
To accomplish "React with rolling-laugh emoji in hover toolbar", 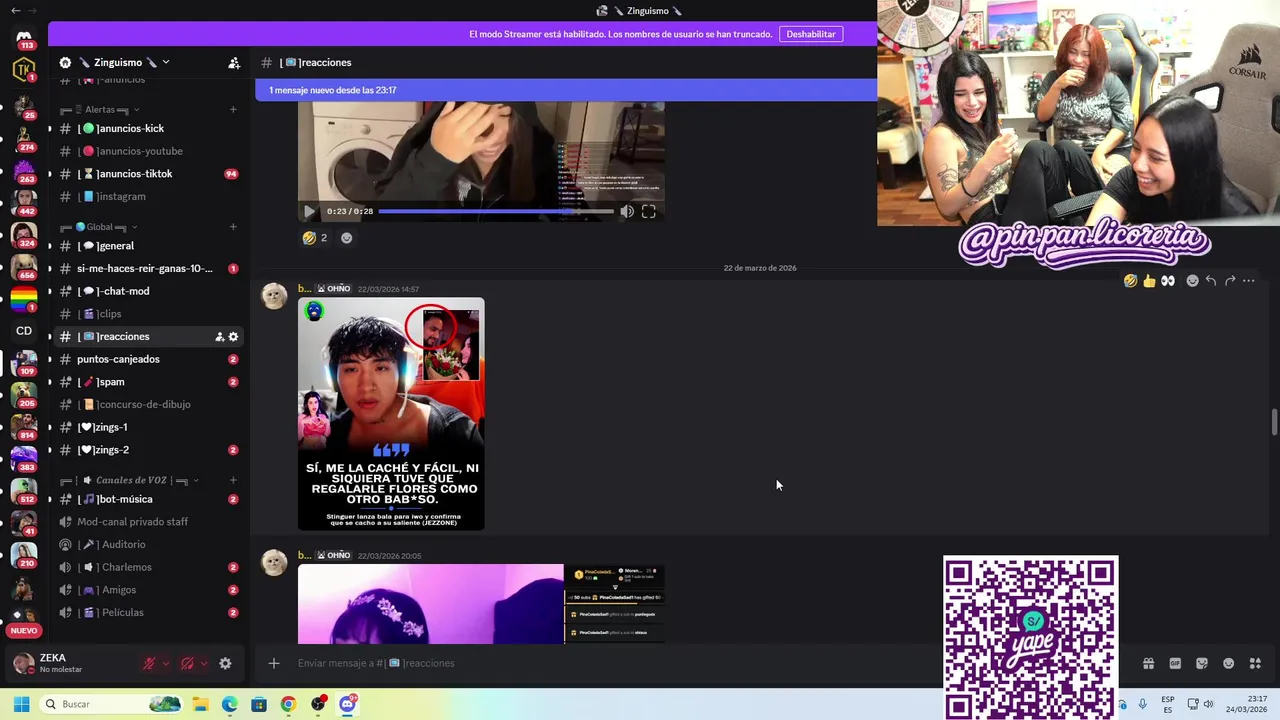I will pos(1130,281).
